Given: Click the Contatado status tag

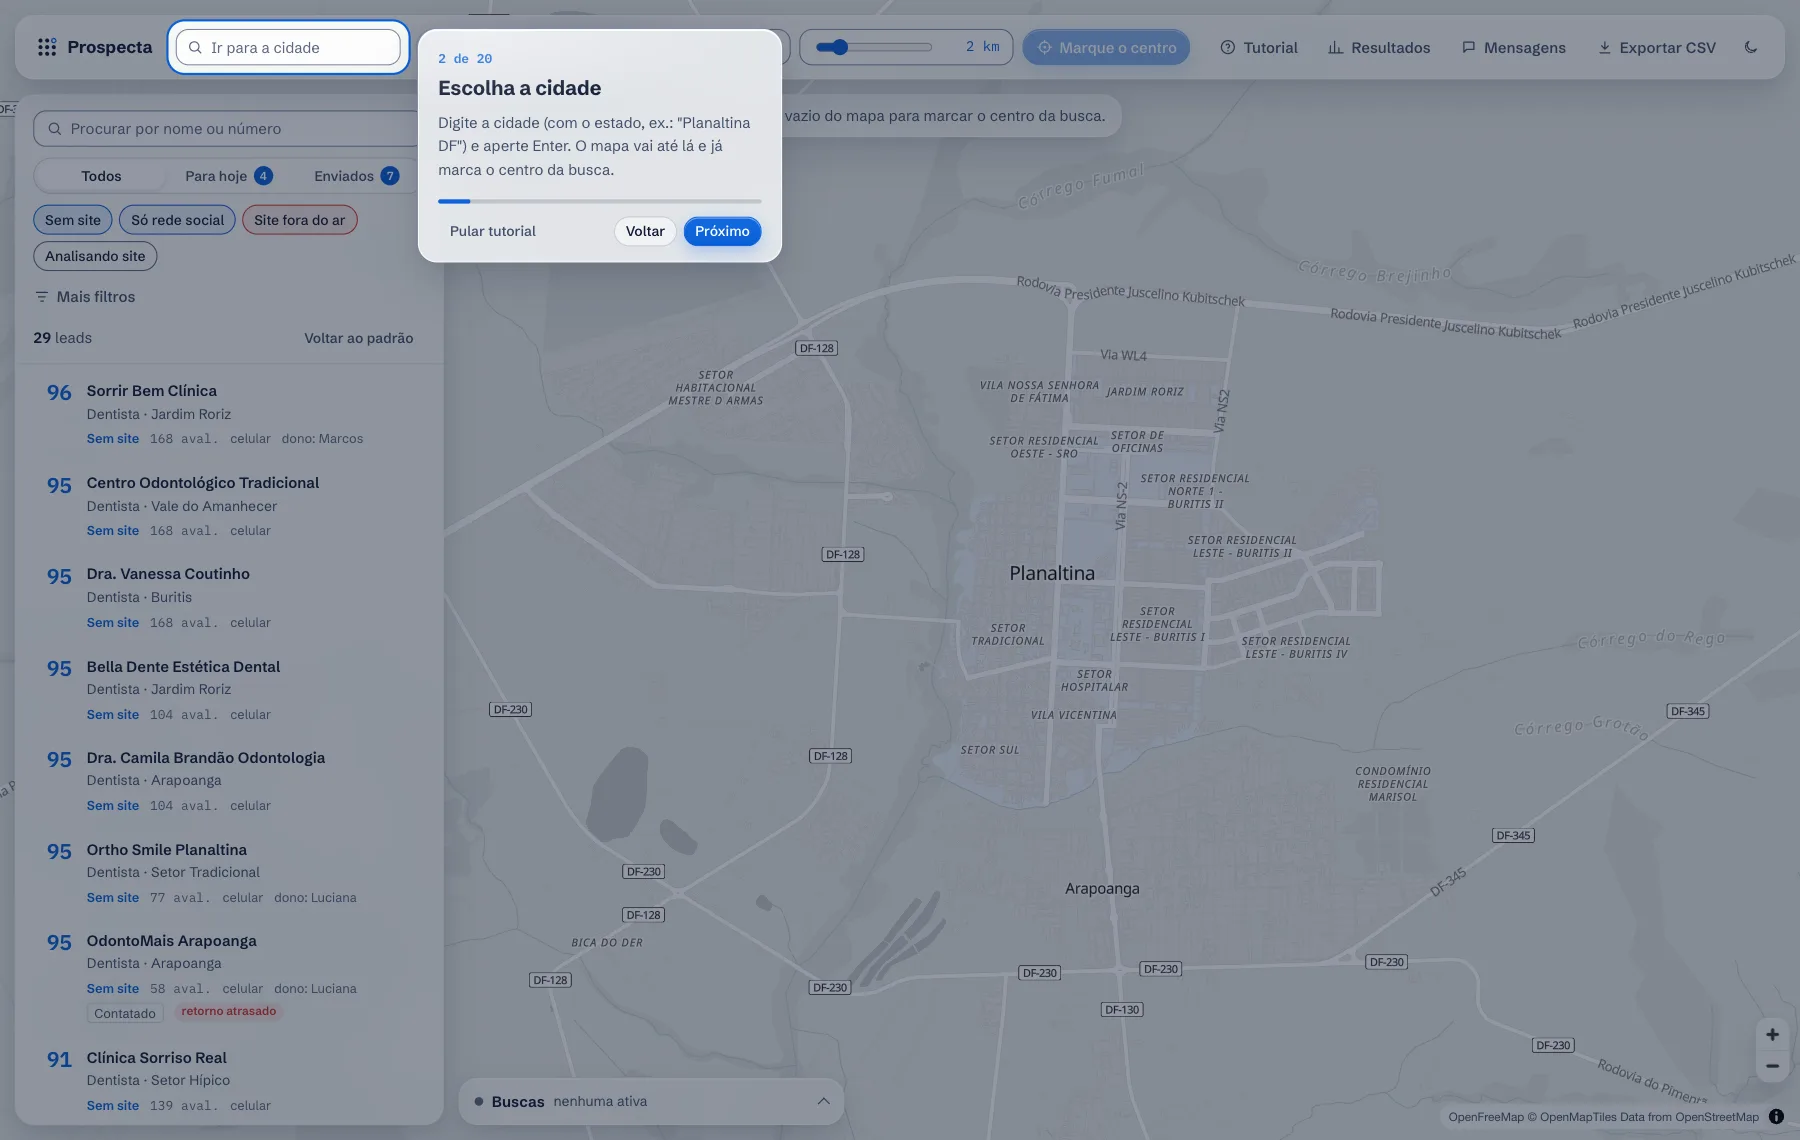Looking at the screenshot, I should tap(125, 1013).
